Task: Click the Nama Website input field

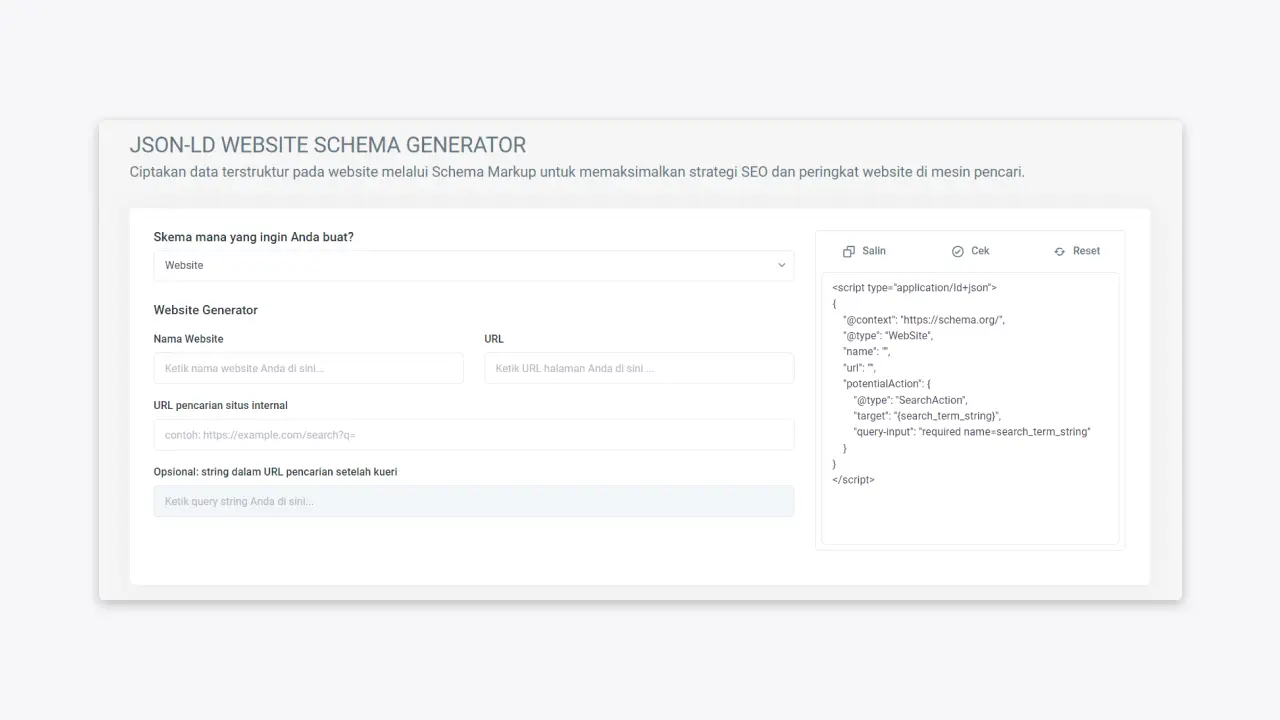Action: [x=308, y=368]
